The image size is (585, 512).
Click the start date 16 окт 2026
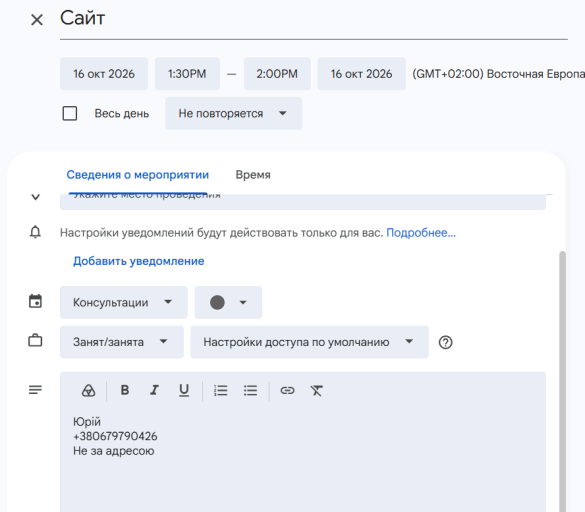104,74
